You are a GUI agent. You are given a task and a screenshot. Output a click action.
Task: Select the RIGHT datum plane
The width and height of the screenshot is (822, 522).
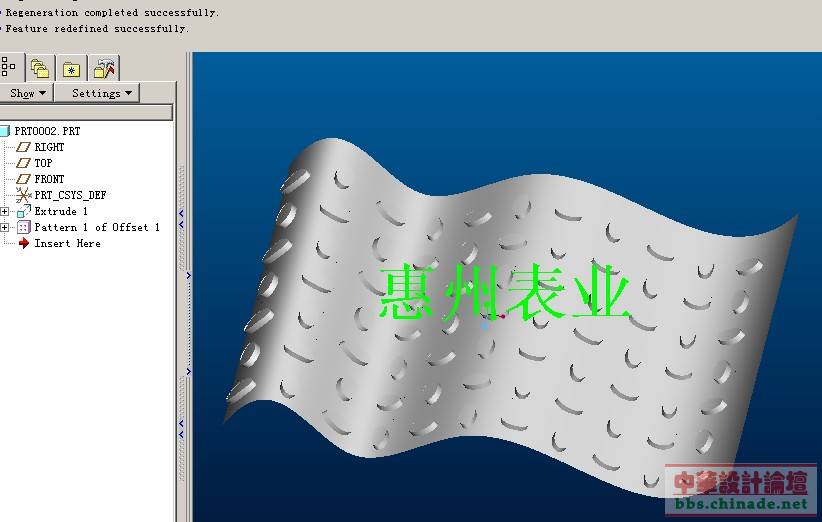49,147
